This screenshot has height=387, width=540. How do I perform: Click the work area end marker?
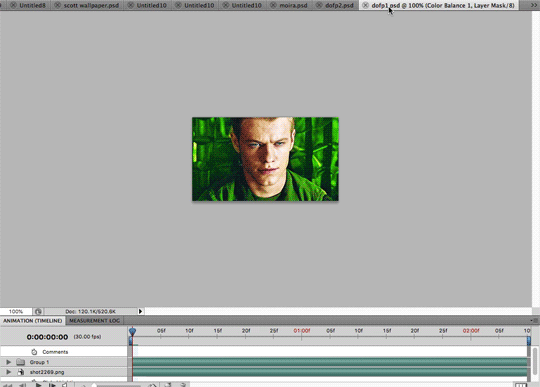(529, 341)
